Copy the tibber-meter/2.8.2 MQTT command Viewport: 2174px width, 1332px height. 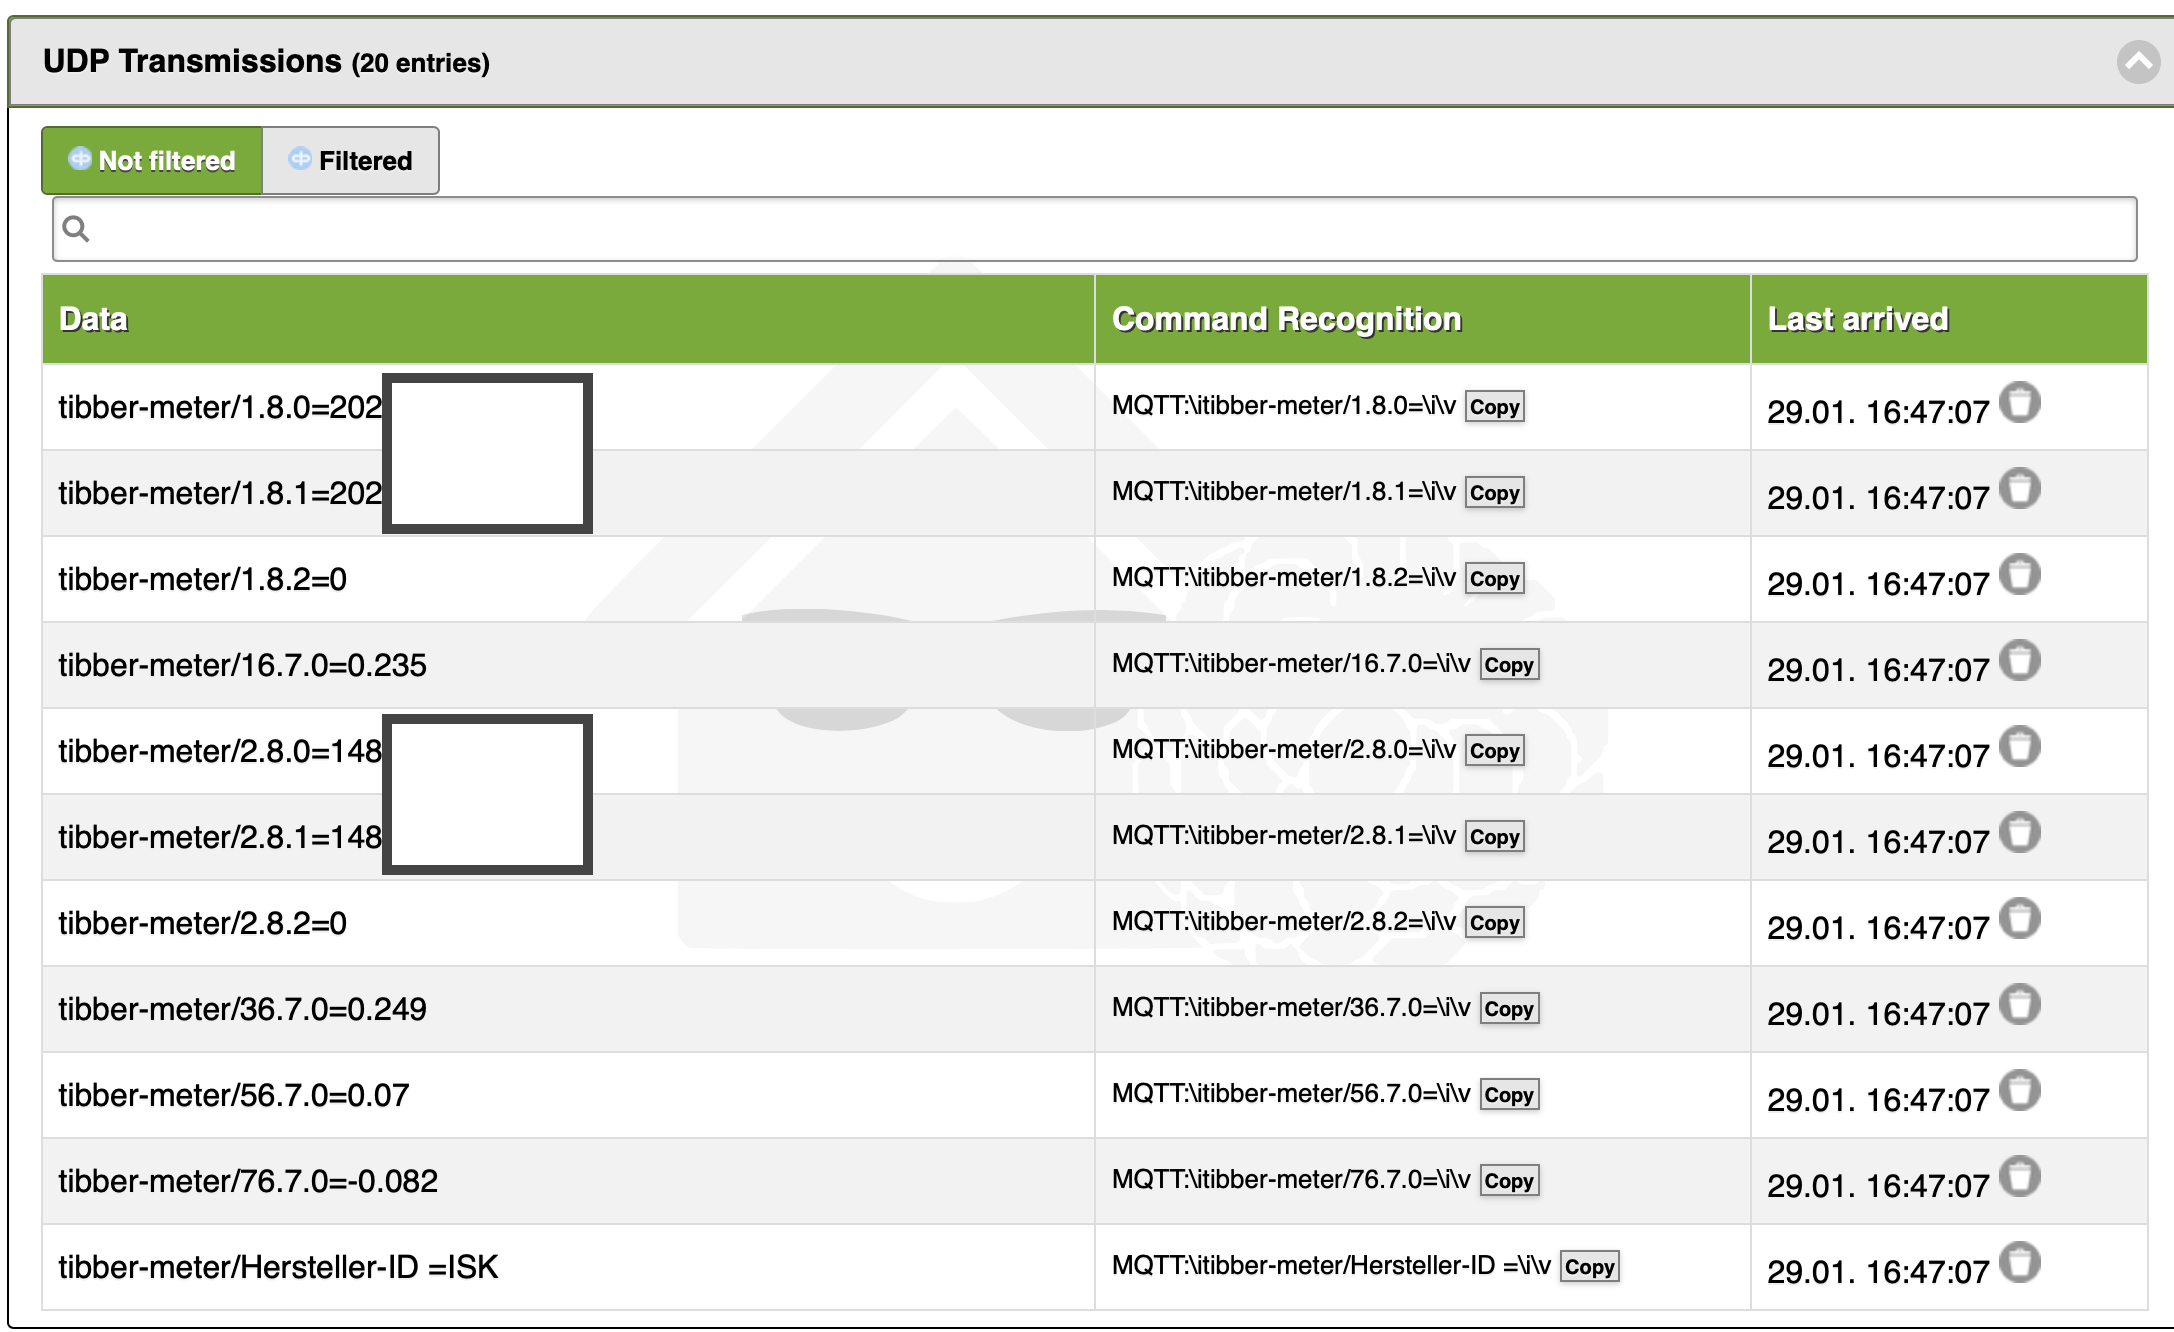(1494, 923)
